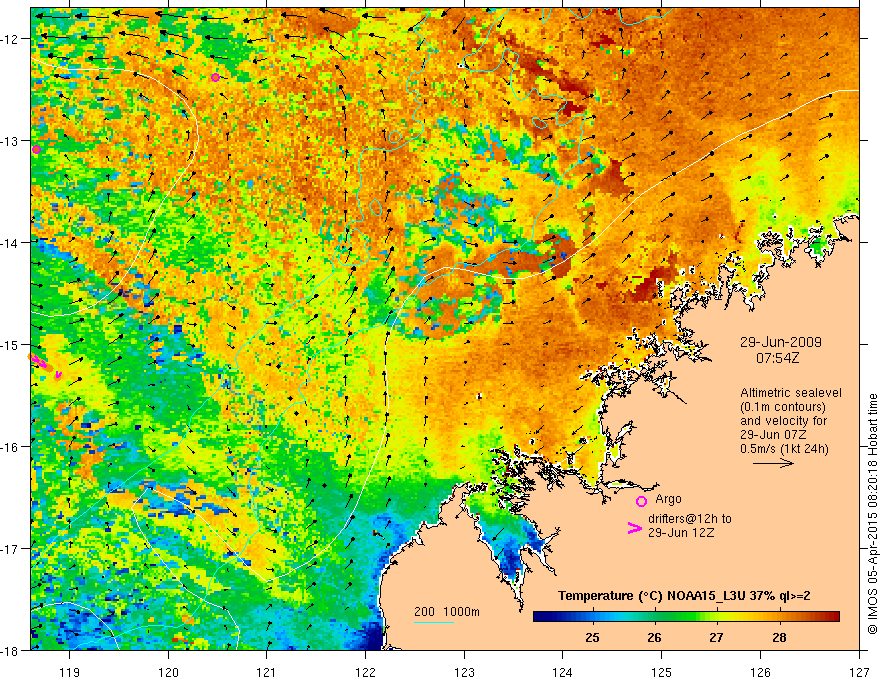Click the '1000m' depth contour label

(461, 612)
